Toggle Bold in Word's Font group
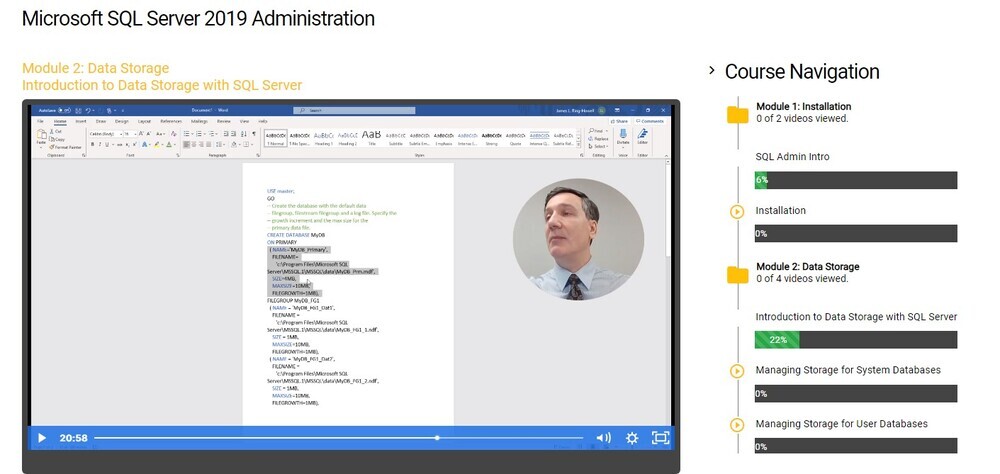 tap(92, 144)
